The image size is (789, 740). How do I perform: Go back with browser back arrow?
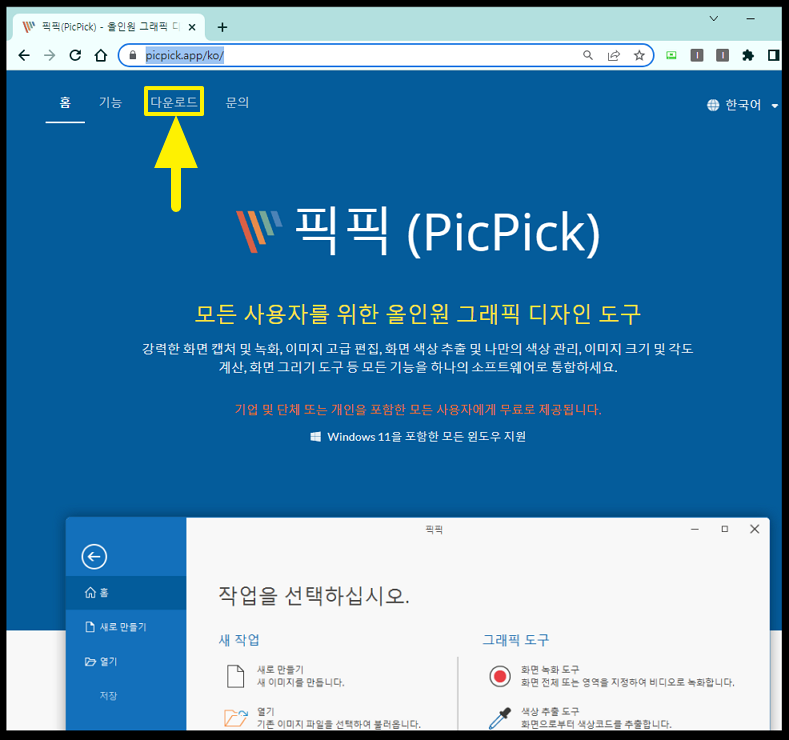(x=24, y=55)
